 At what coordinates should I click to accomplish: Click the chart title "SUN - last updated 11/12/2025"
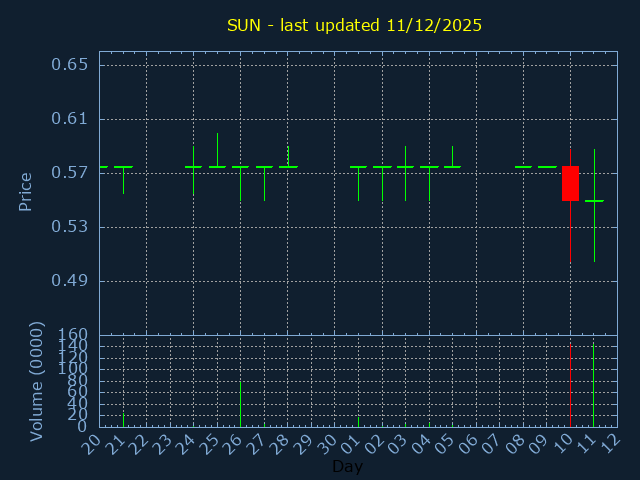(354, 25)
